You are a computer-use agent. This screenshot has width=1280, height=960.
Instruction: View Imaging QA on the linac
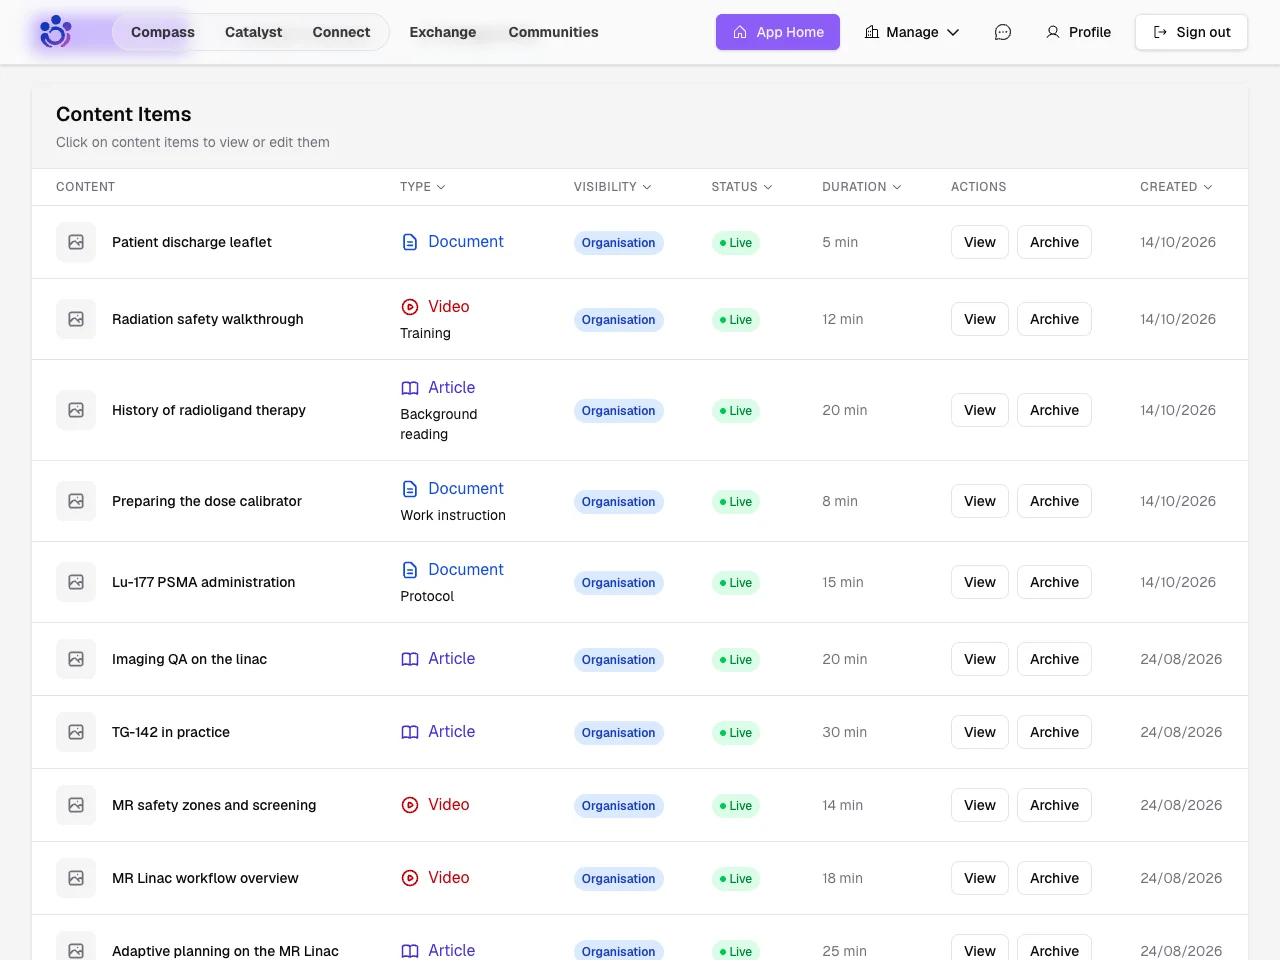(980, 659)
